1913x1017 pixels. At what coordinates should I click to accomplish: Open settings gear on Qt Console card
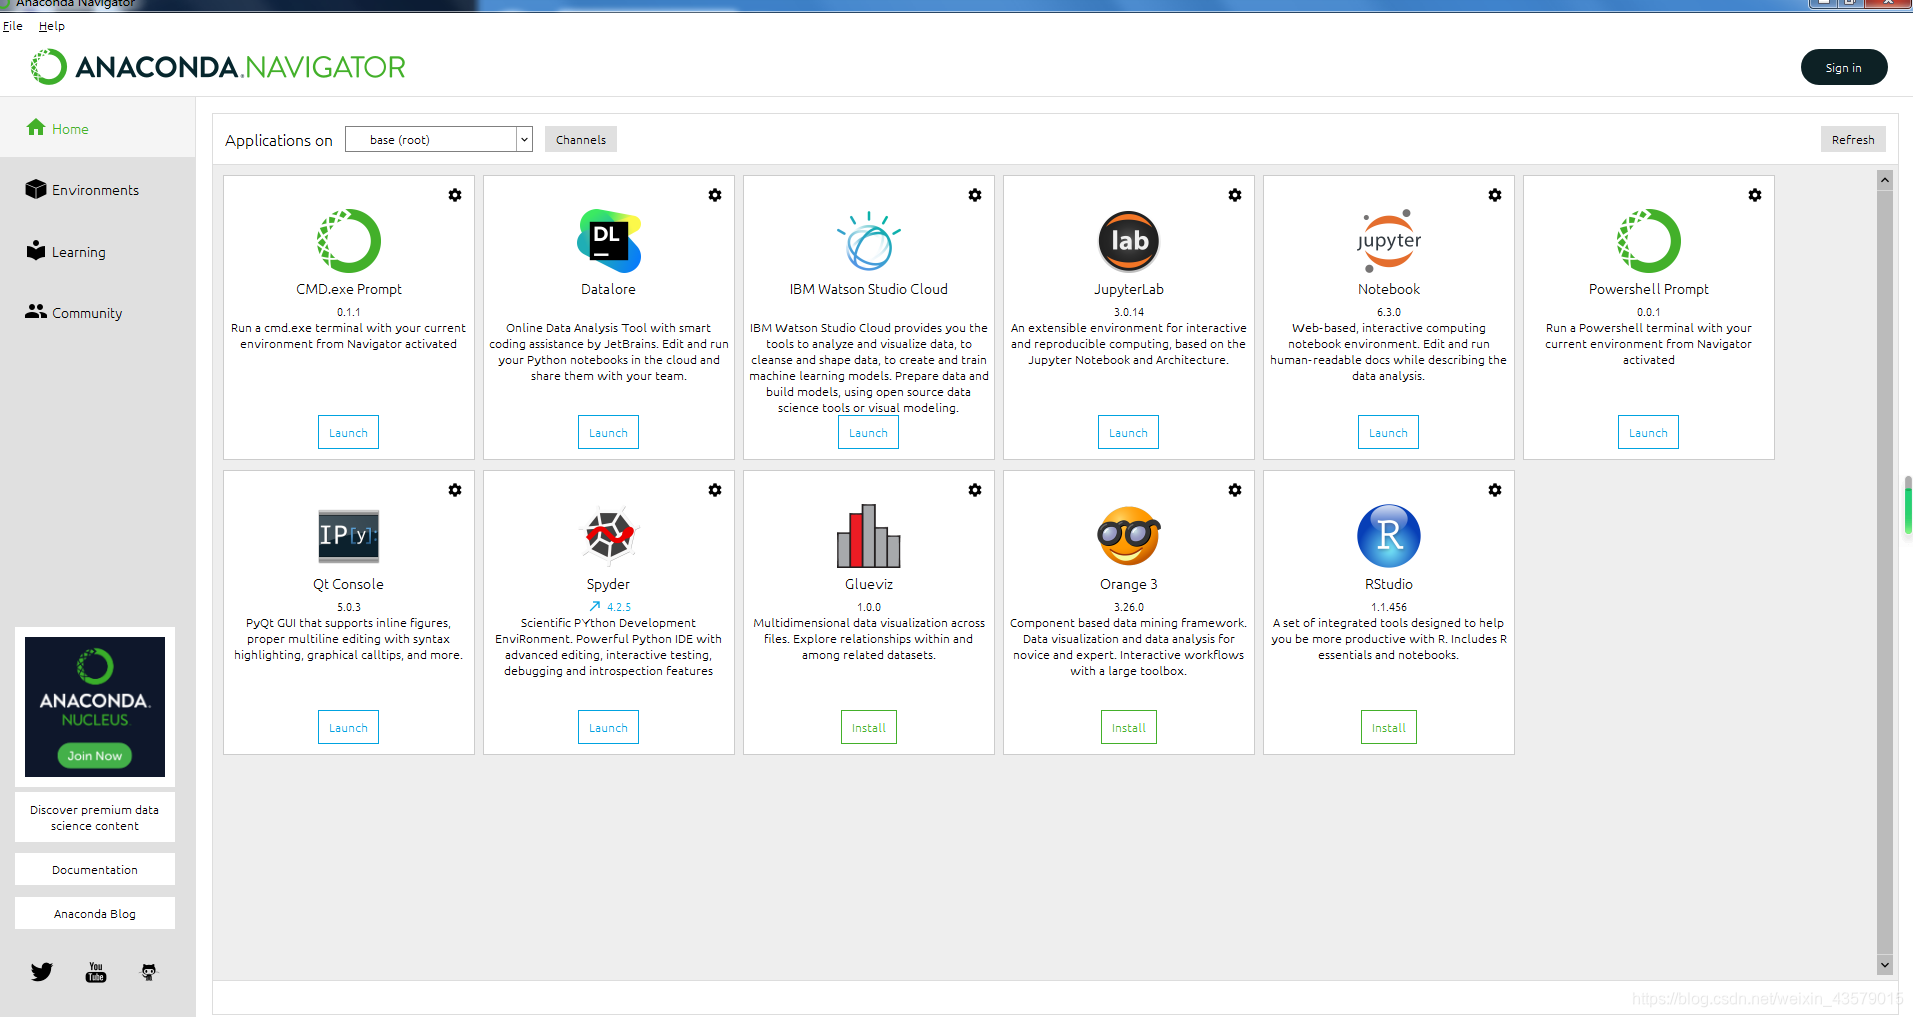455,490
